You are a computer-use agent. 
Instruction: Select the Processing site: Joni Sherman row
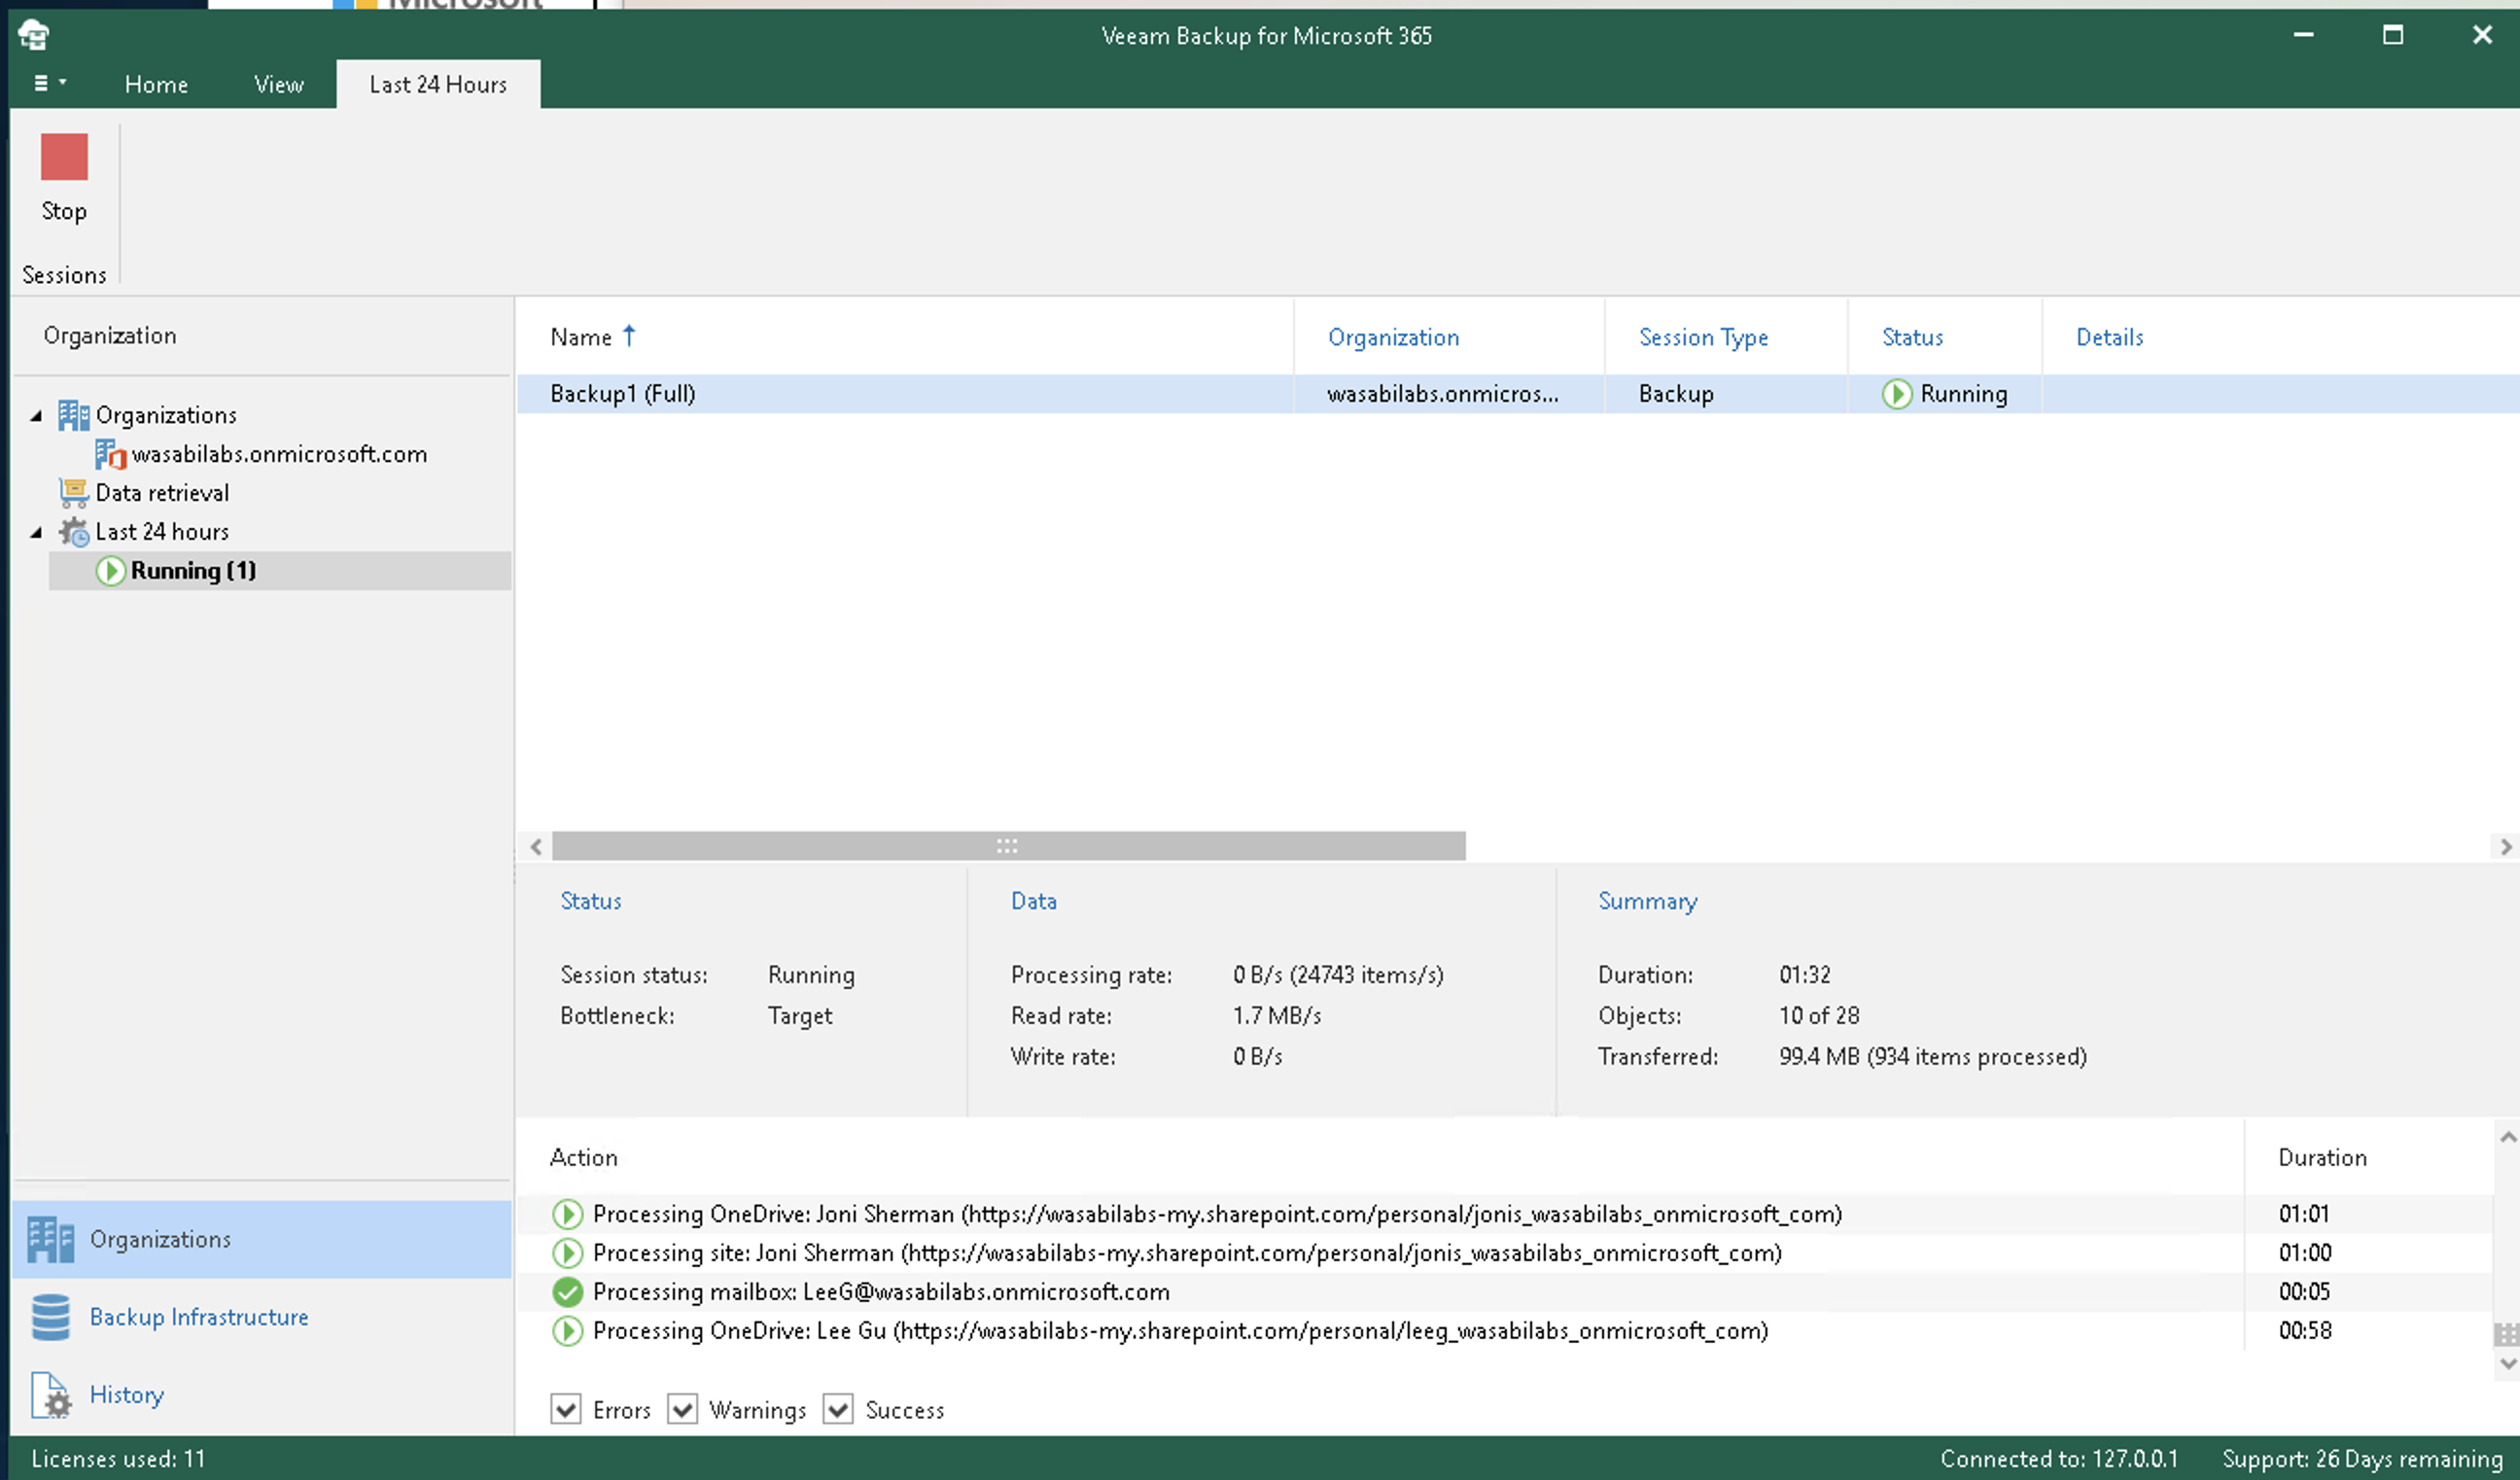coord(1505,1253)
